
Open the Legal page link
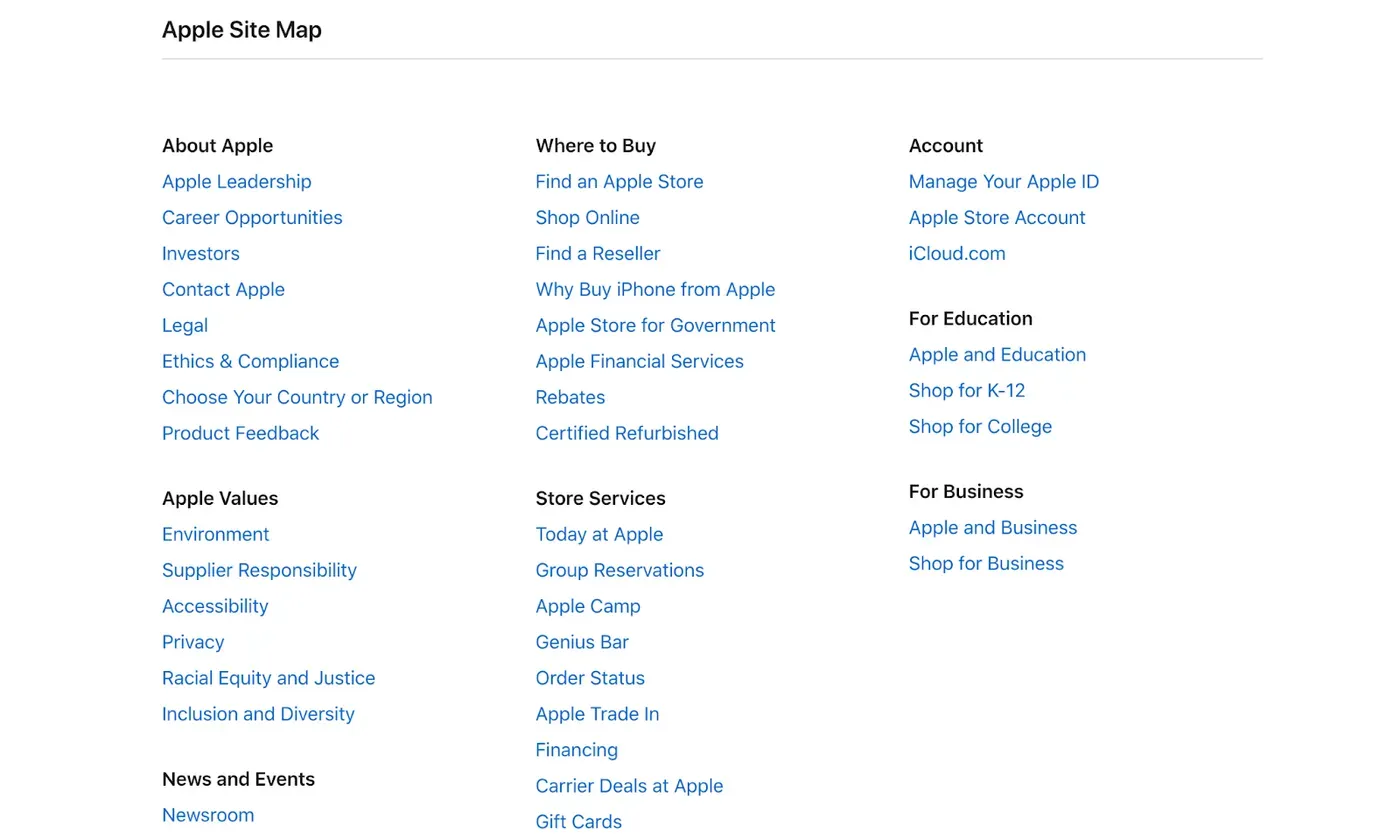(185, 325)
